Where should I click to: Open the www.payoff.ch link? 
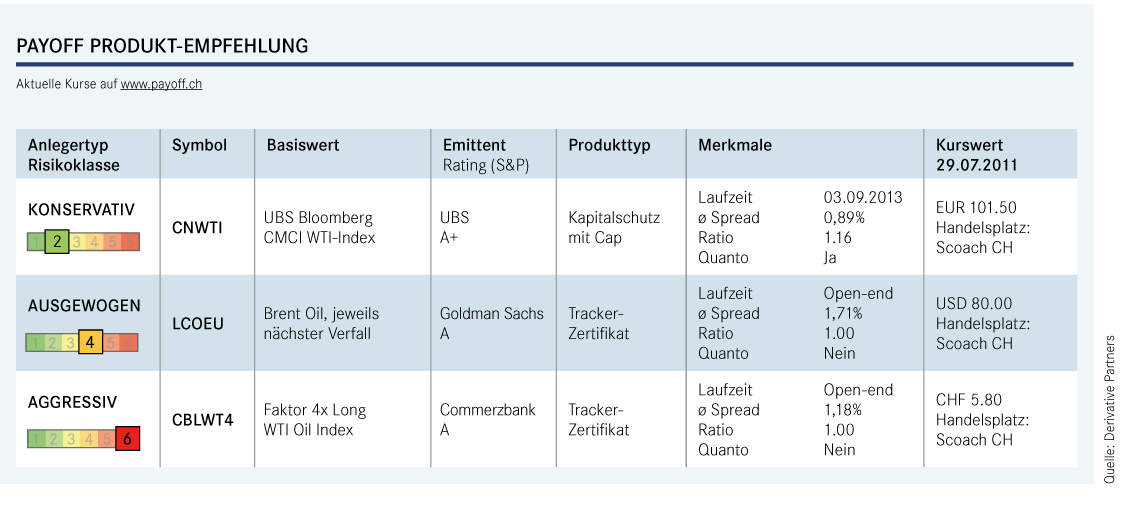pos(161,84)
